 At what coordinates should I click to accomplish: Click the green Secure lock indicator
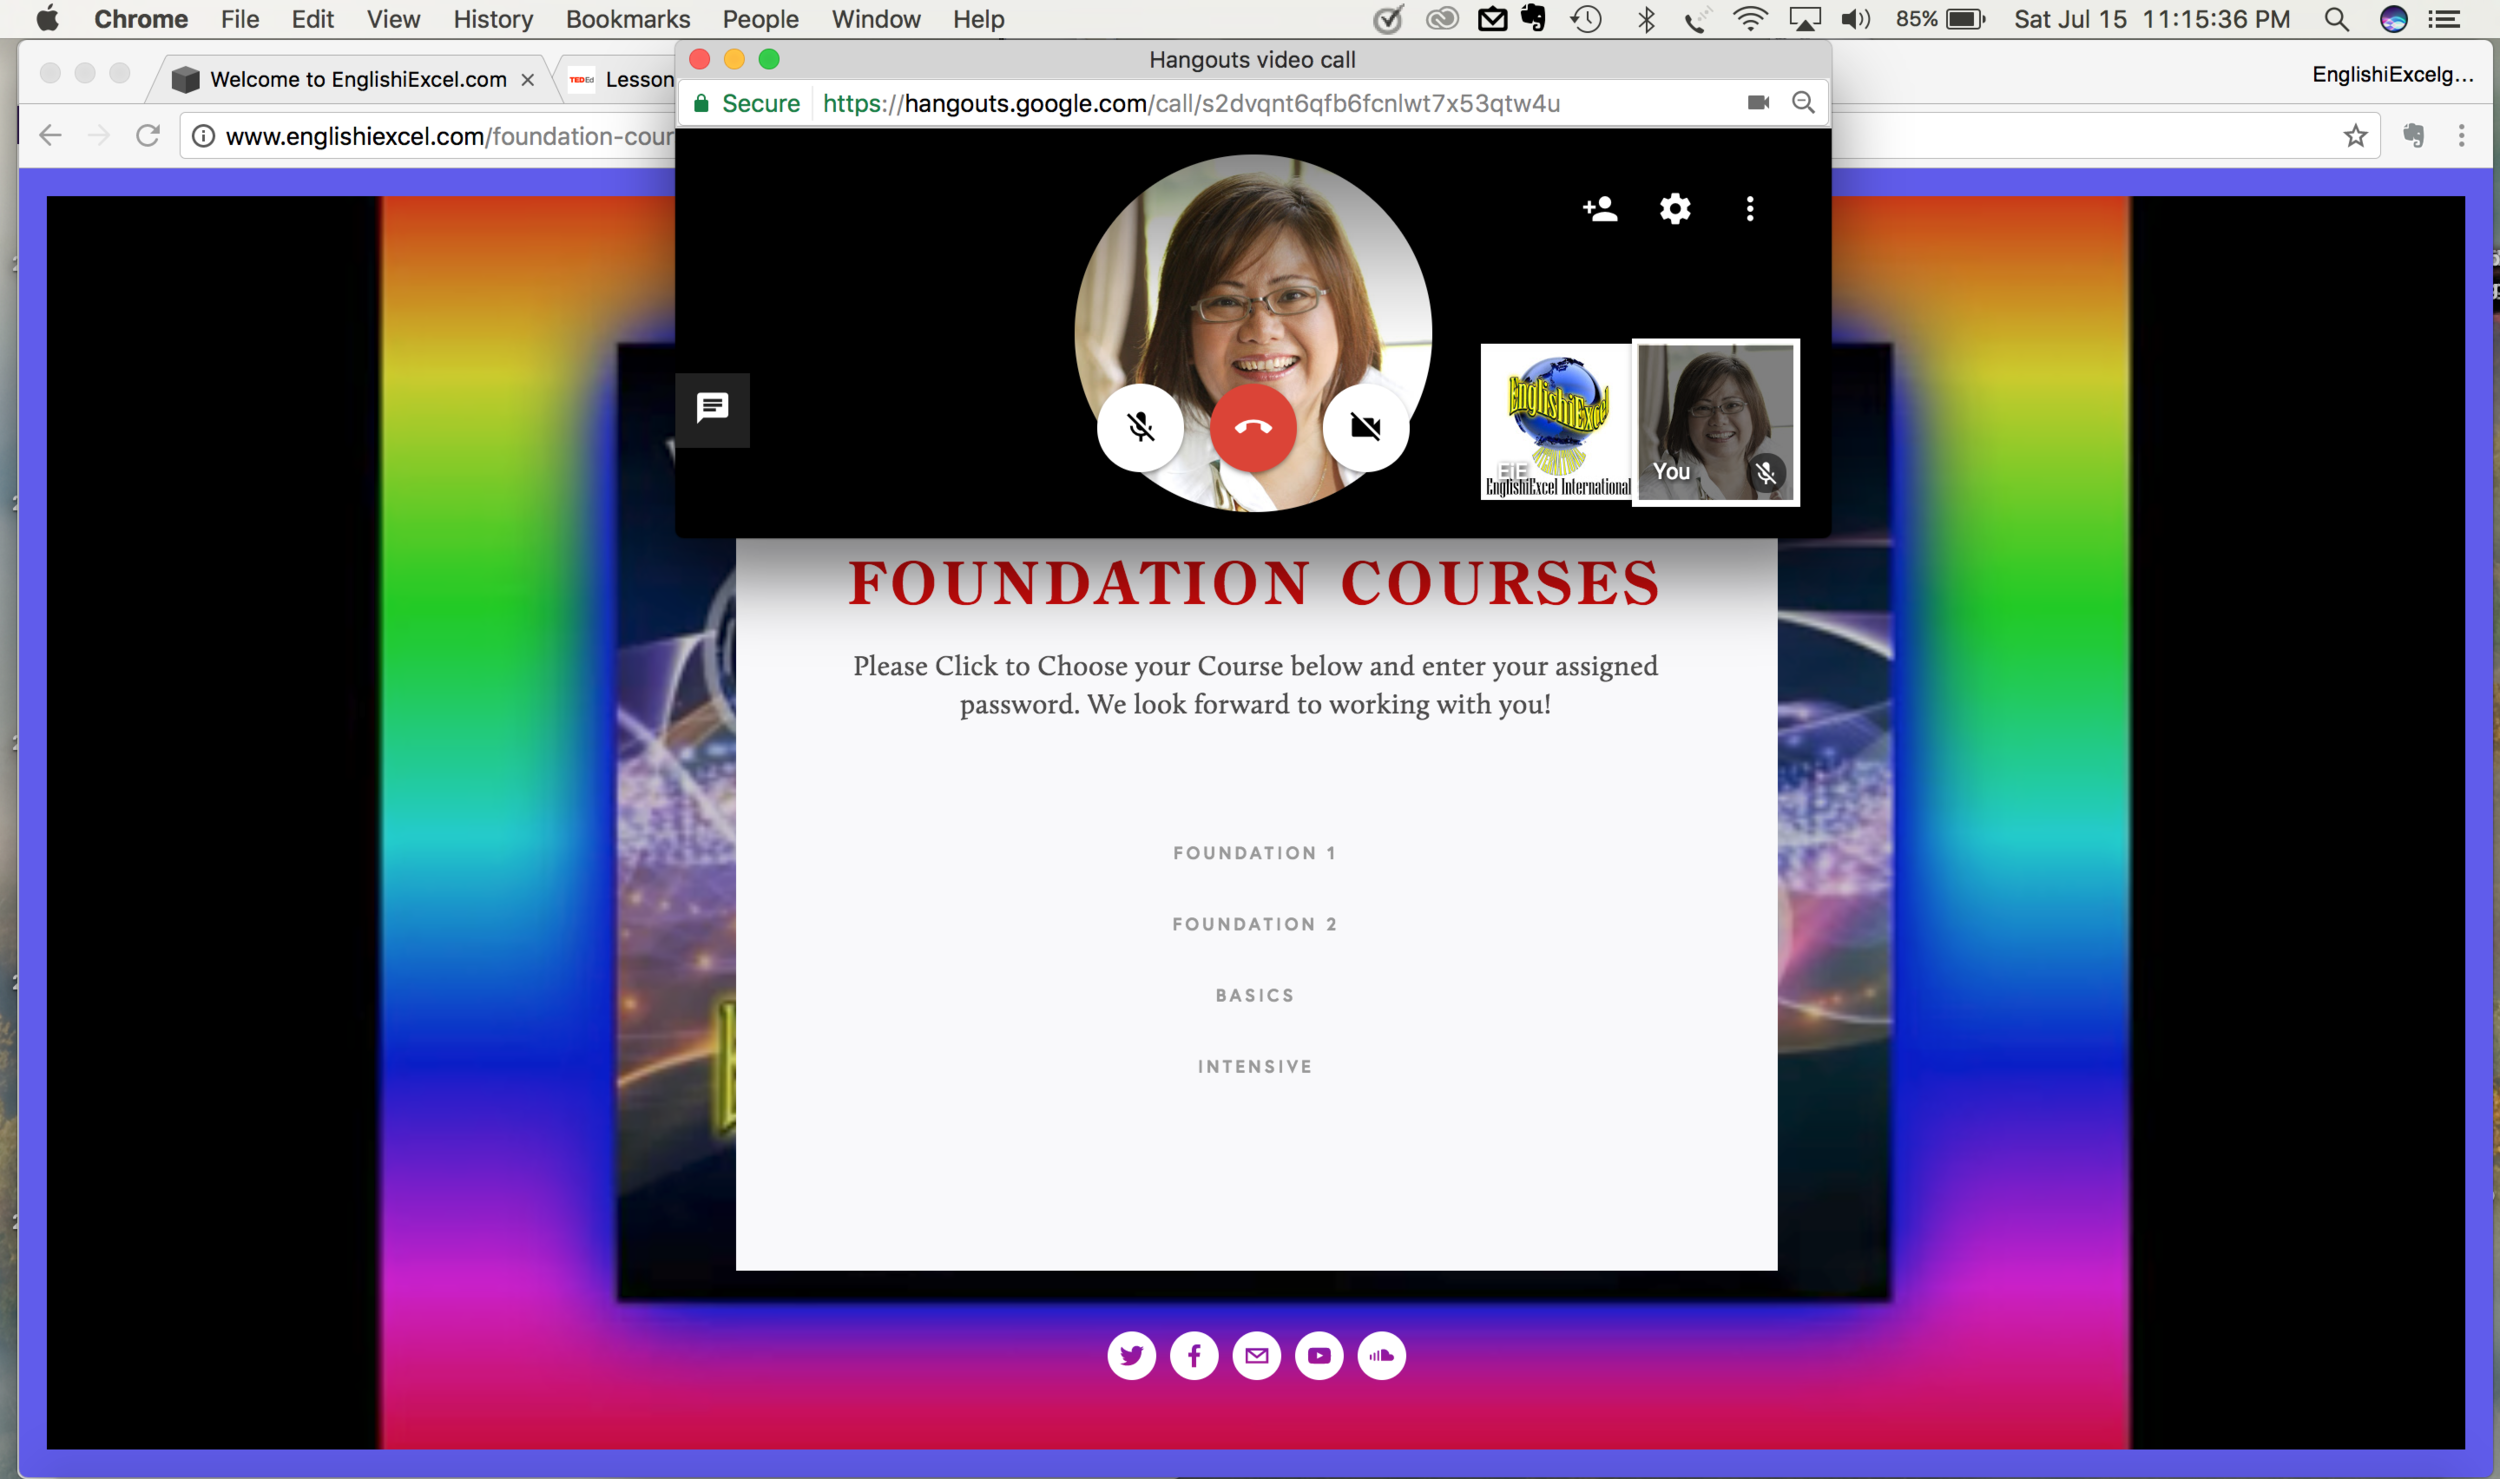pos(747,103)
